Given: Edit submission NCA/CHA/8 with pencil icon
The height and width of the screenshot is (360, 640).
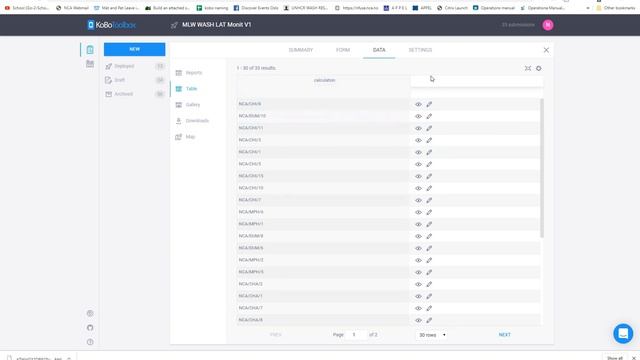Looking at the screenshot, I should pyautogui.click(x=429, y=320).
